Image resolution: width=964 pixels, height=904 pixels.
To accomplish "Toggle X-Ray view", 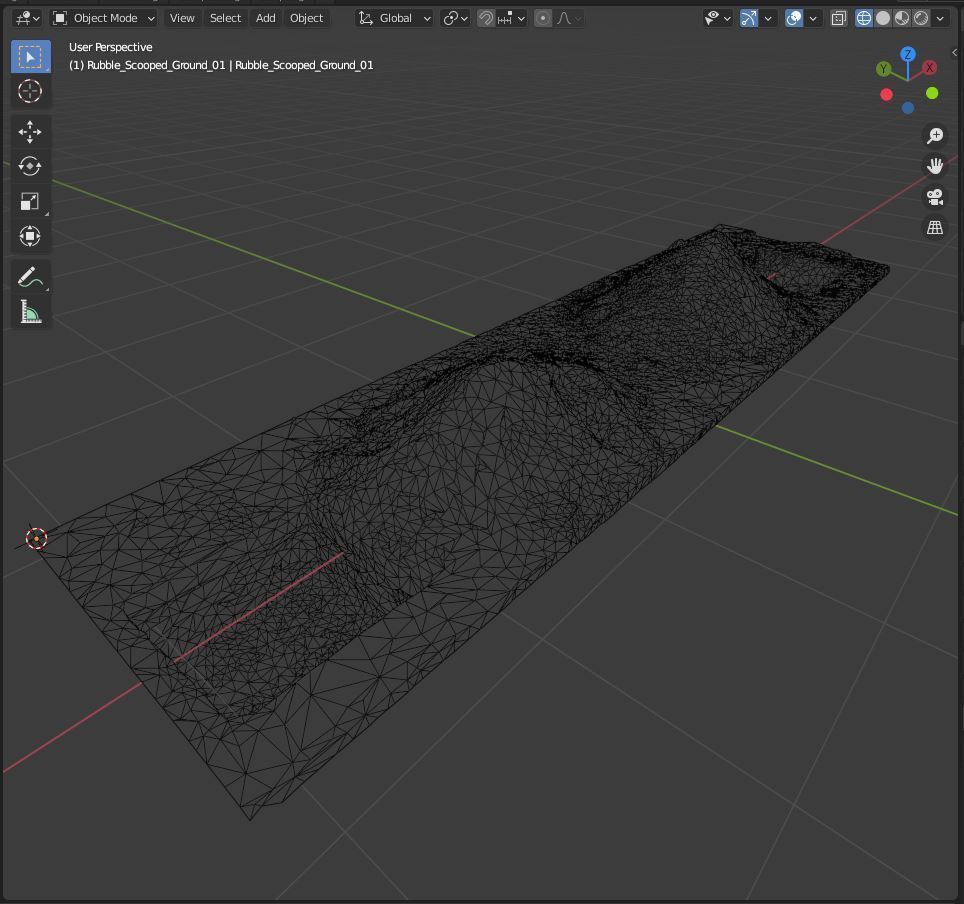I will [x=839, y=18].
